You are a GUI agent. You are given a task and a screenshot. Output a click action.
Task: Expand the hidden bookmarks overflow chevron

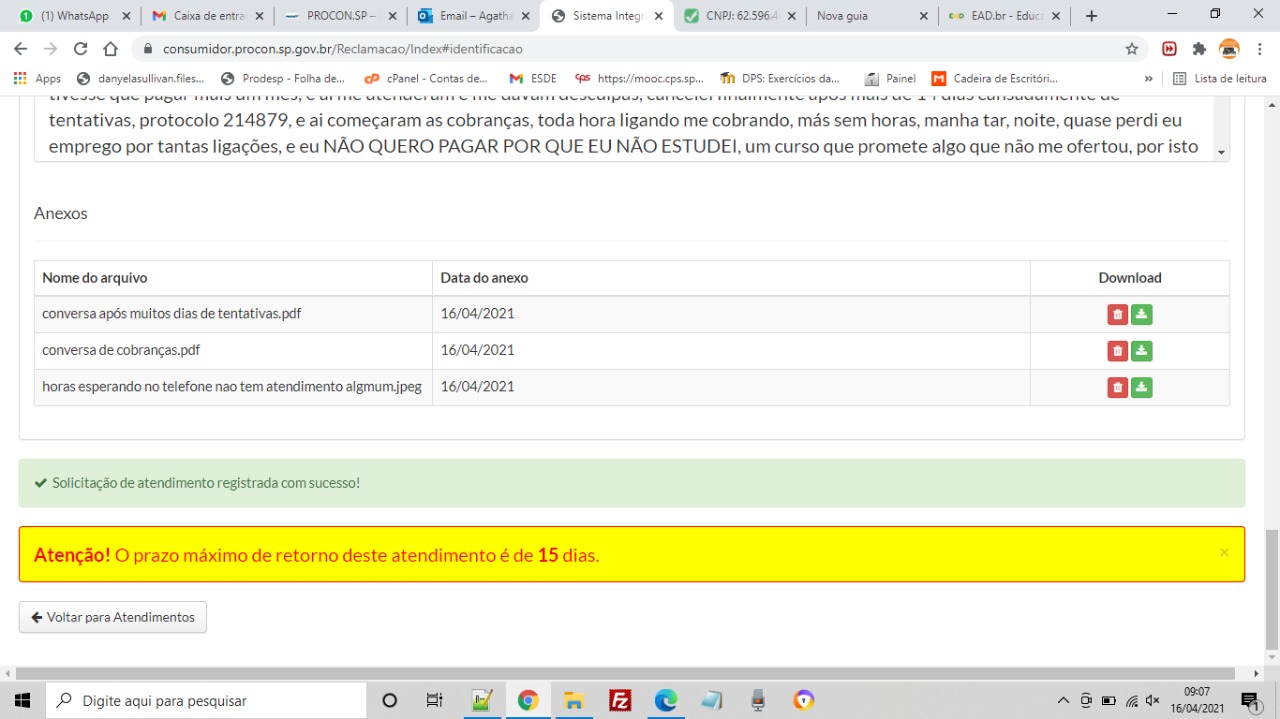coord(1148,78)
